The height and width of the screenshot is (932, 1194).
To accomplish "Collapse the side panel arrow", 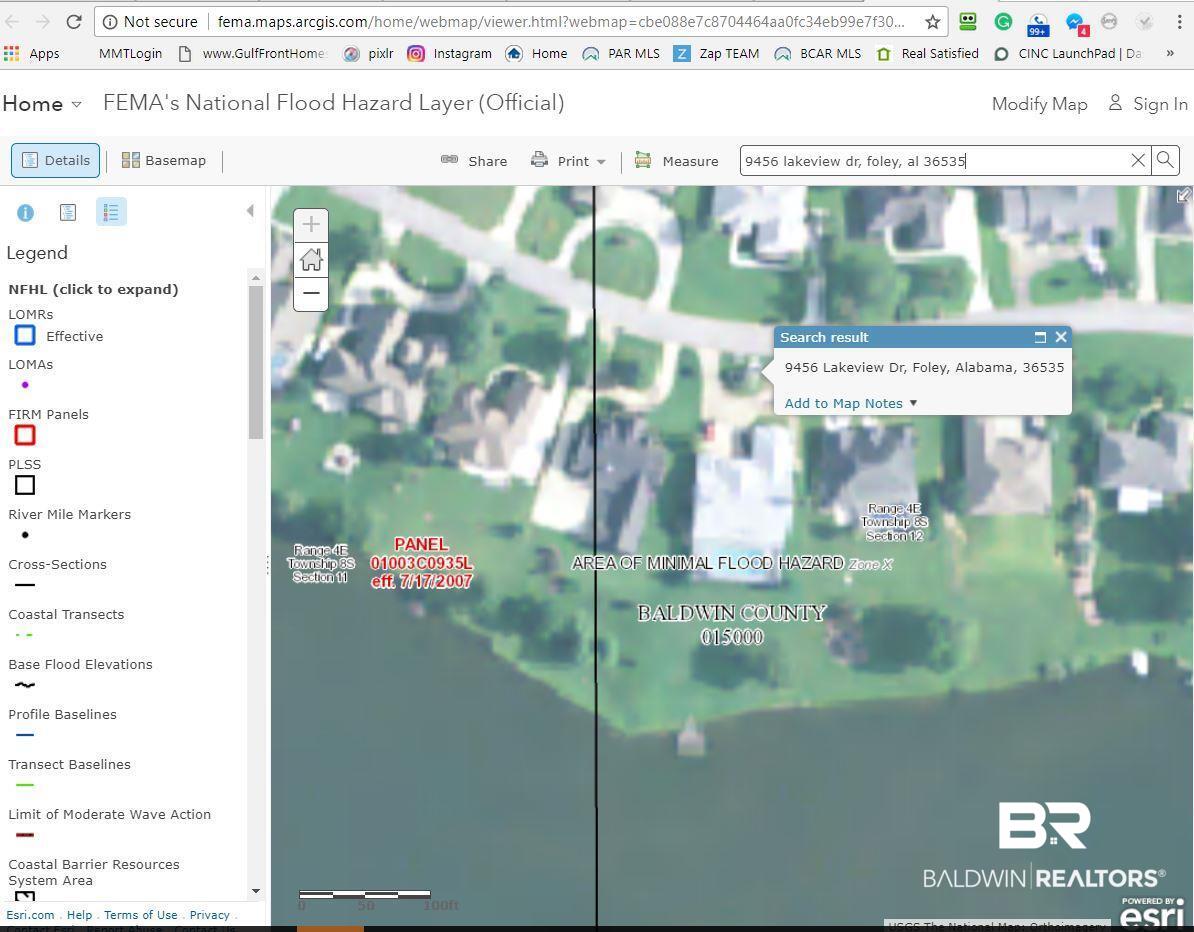I will click(250, 211).
